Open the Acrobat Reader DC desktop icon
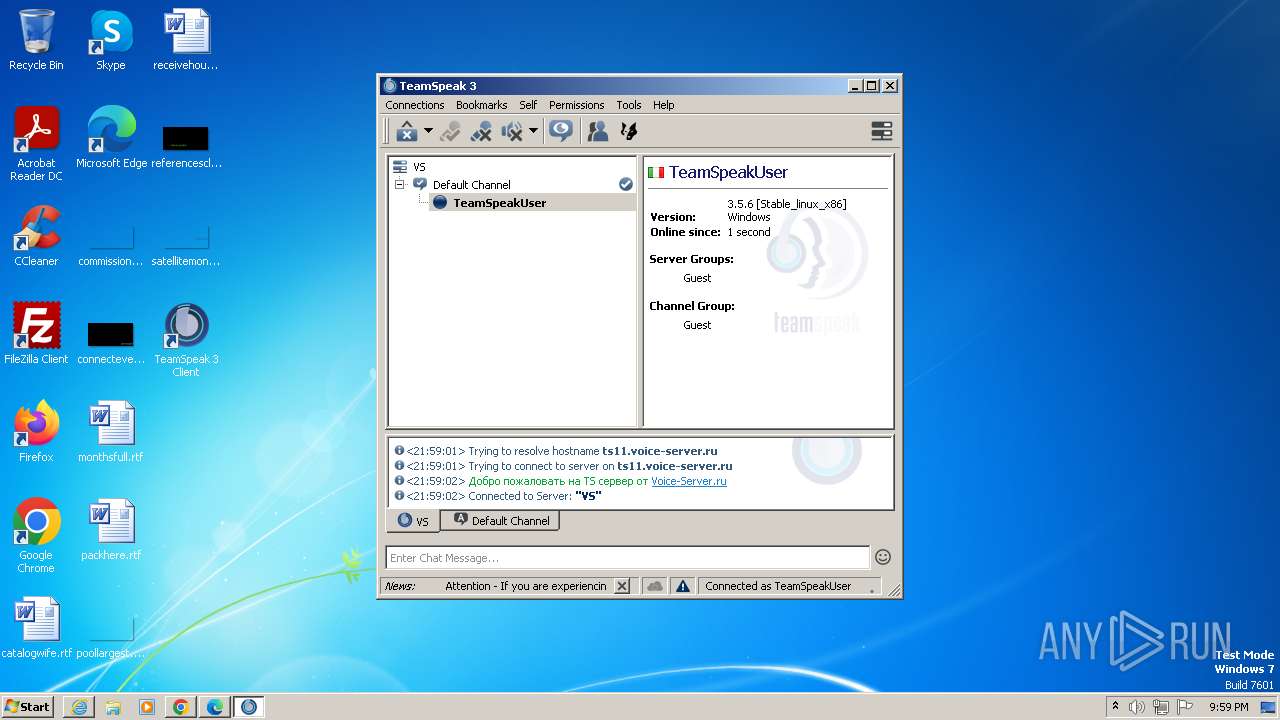This screenshot has height=720, width=1280. (x=36, y=144)
